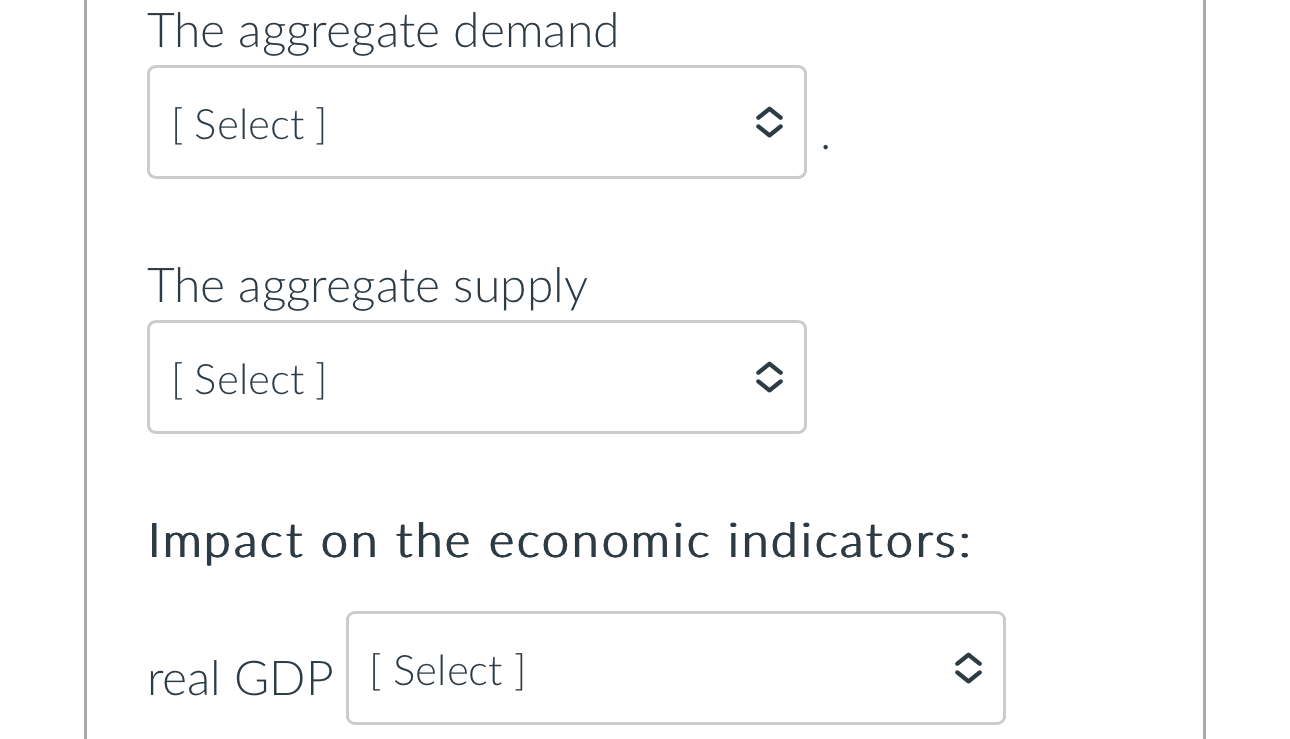Click the 'The aggregate demand' label
The image size is (1290, 739).
pyautogui.click(x=383, y=31)
